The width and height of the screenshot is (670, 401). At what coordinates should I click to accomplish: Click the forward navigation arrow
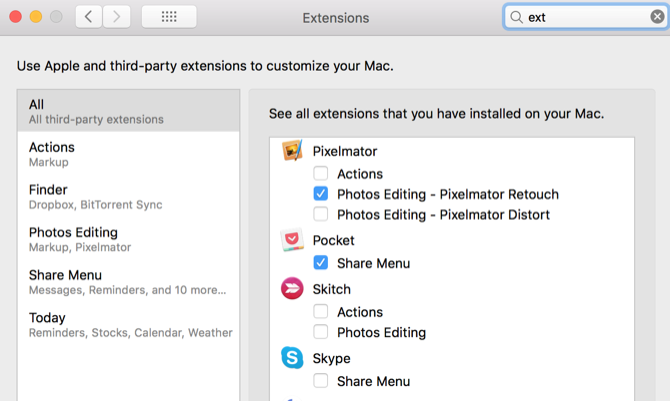(x=117, y=17)
